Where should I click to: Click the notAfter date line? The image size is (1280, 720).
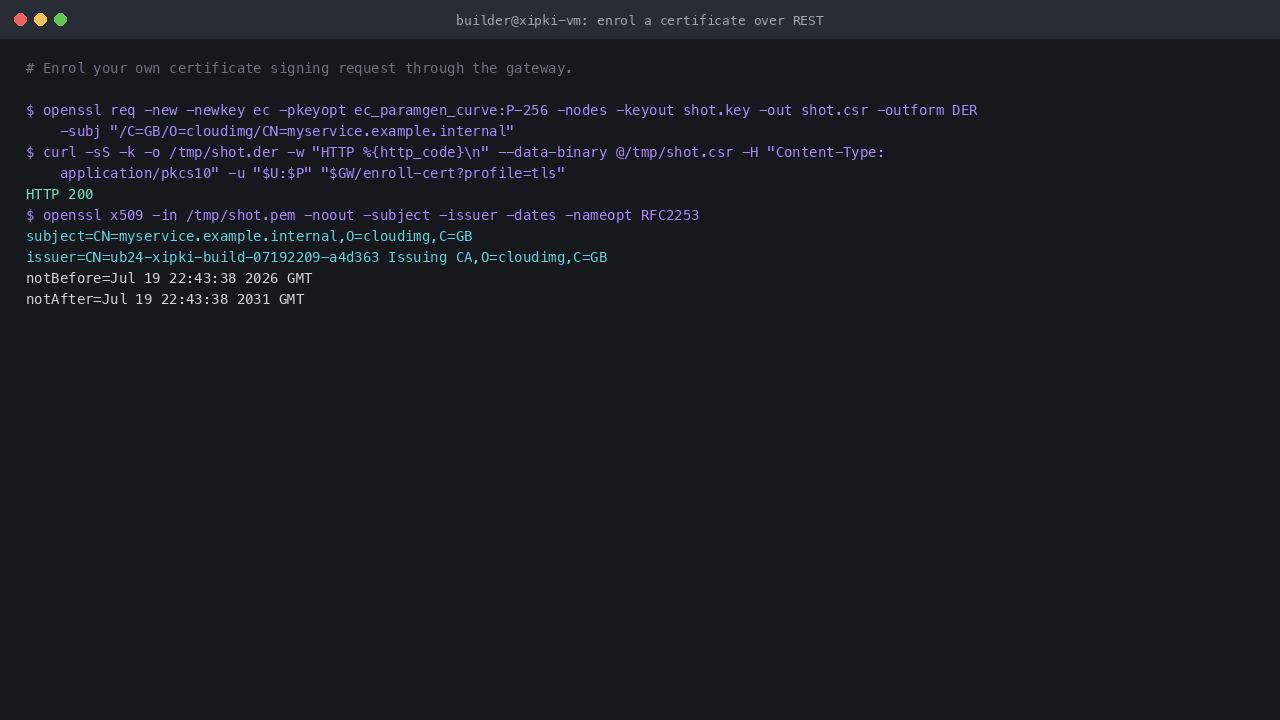coord(165,299)
